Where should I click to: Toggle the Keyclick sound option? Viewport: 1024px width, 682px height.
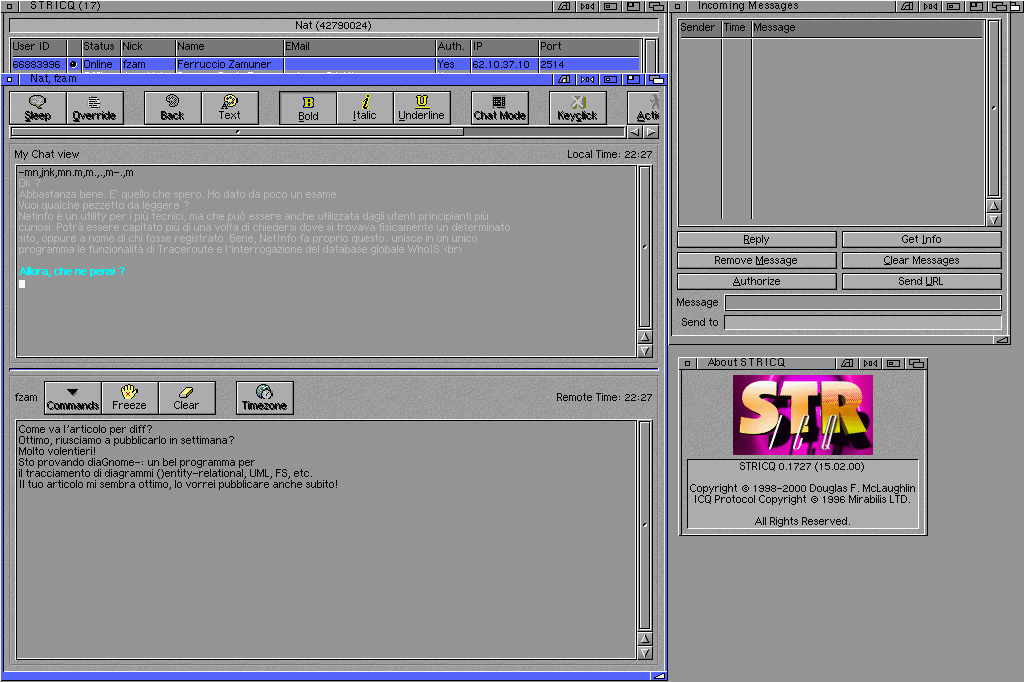coord(577,107)
